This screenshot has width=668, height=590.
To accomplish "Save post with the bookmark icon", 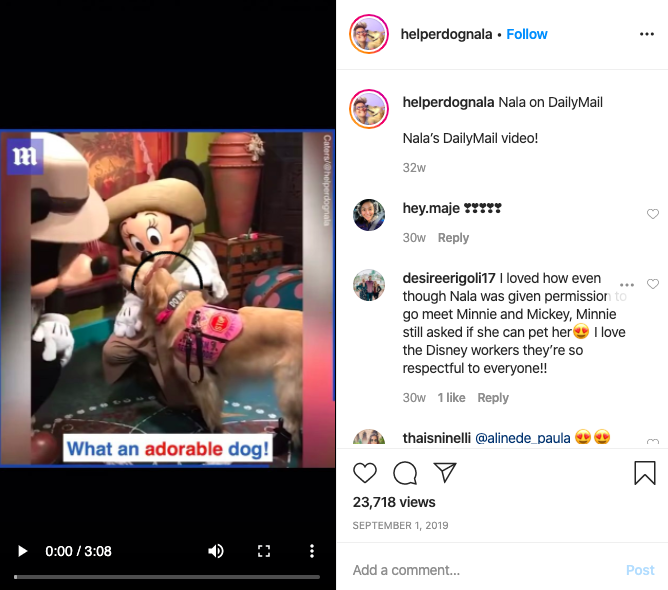I will click(645, 473).
